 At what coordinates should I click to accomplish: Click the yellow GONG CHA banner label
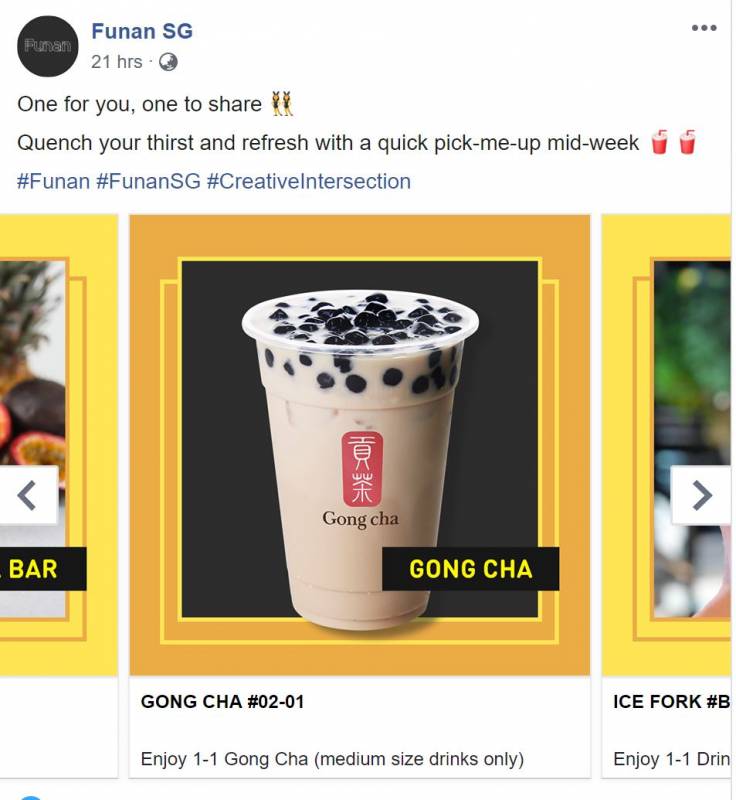470,569
